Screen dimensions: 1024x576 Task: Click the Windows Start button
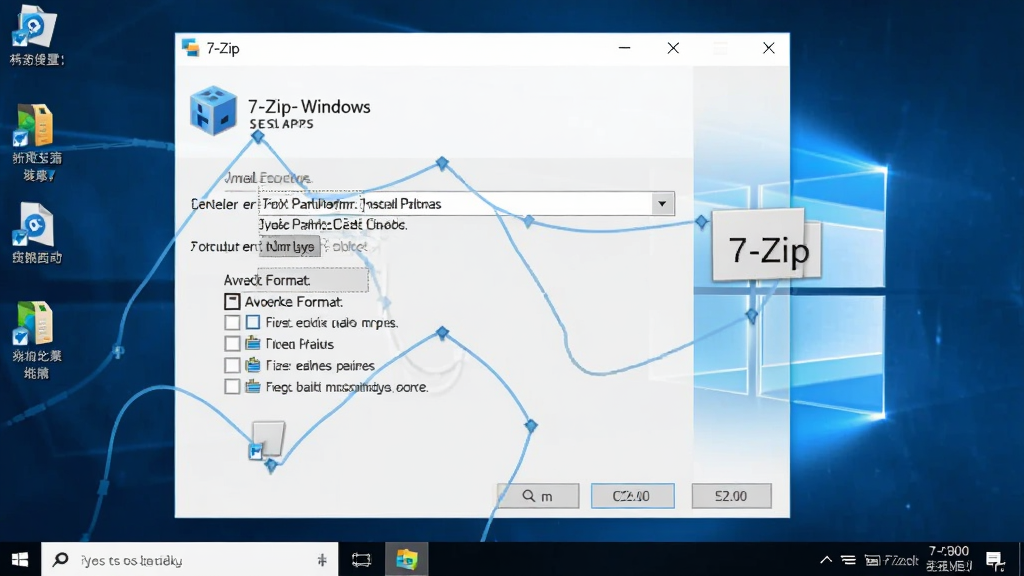(20, 560)
